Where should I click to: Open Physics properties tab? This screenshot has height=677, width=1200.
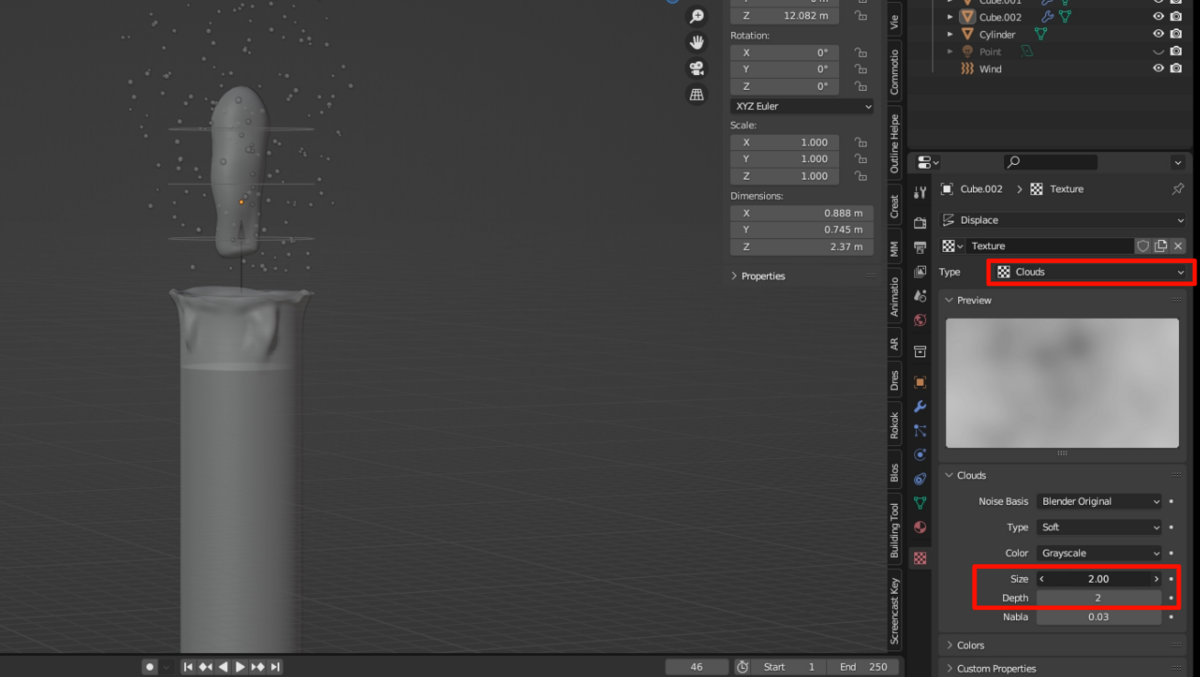920,454
